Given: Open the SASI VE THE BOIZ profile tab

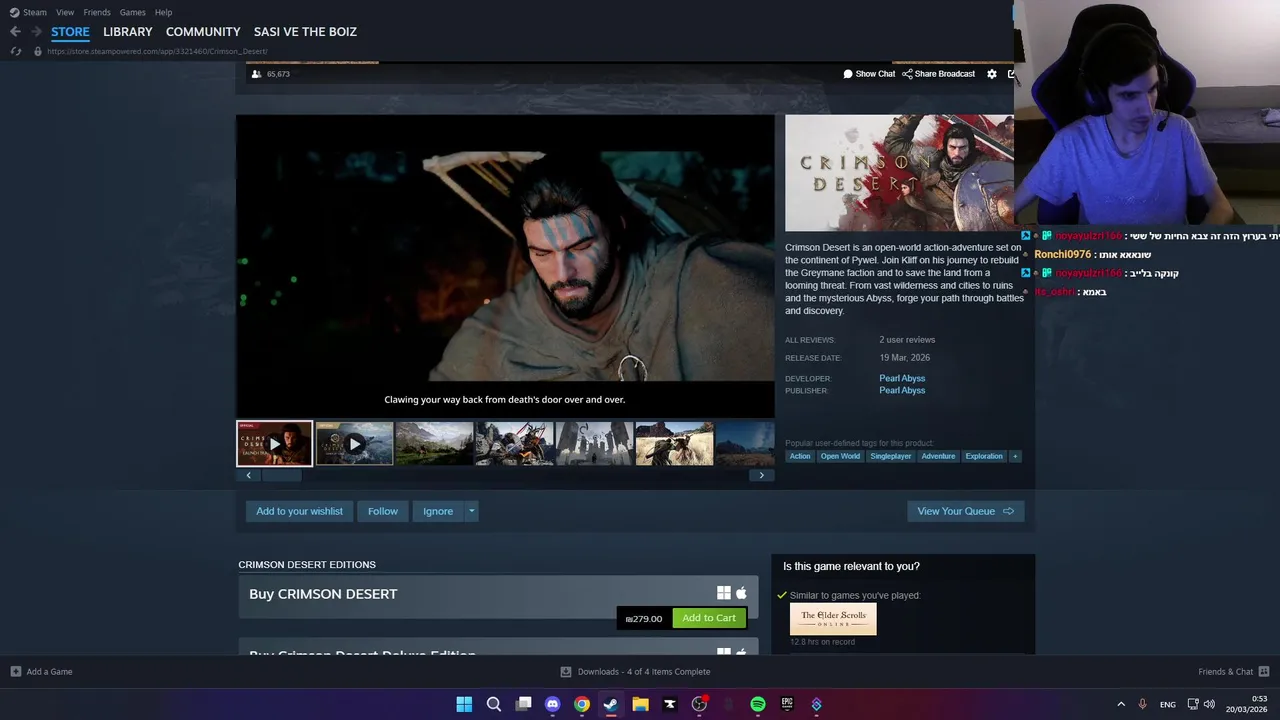Looking at the screenshot, I should [x=305, y=32].
